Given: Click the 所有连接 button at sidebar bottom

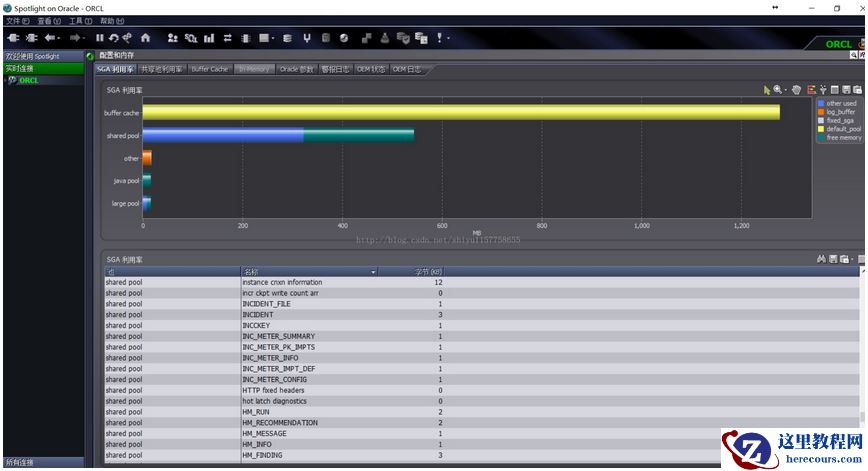Looking at the screenshot, I should tap(44, 462).
